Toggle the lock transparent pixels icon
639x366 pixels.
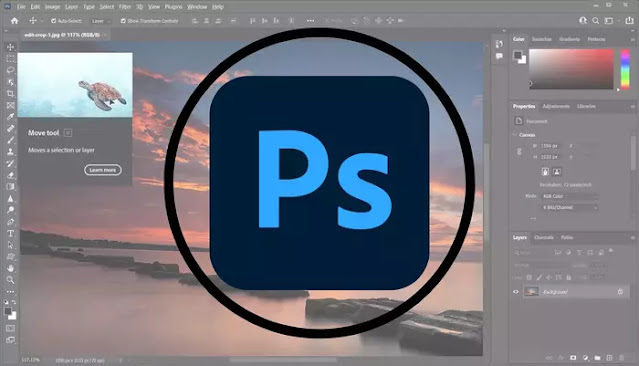coord(529,278)
